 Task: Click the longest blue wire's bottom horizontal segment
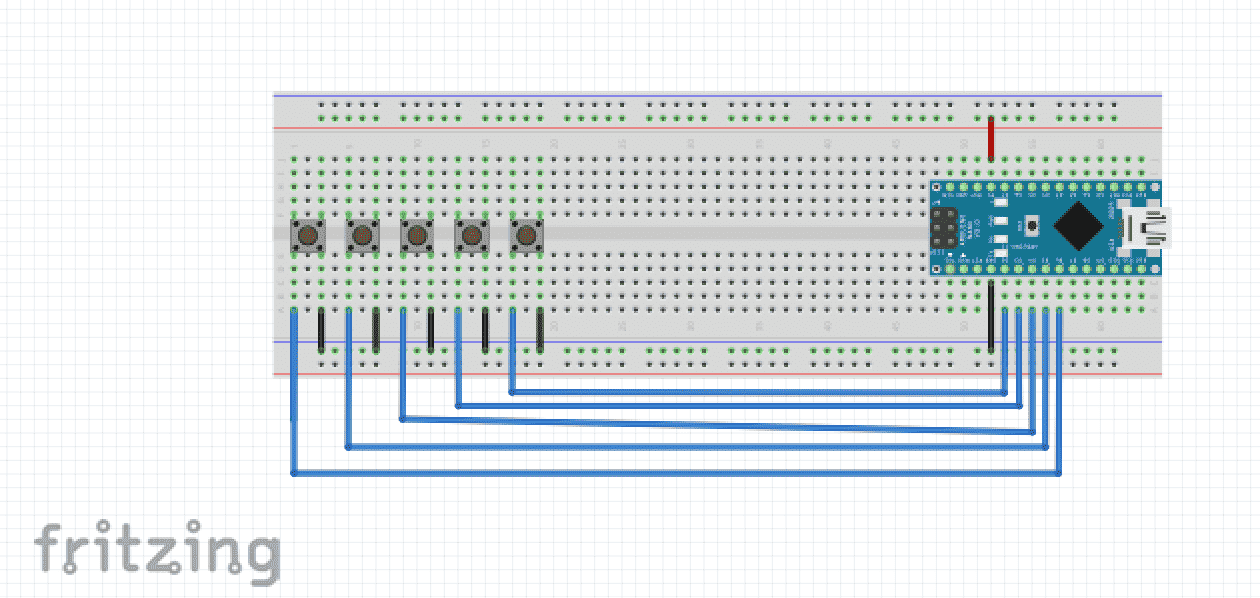[x=676, y=473]
